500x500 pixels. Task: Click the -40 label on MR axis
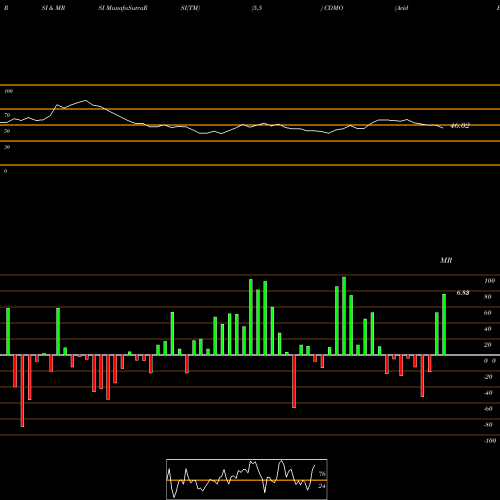coord(488,393)
